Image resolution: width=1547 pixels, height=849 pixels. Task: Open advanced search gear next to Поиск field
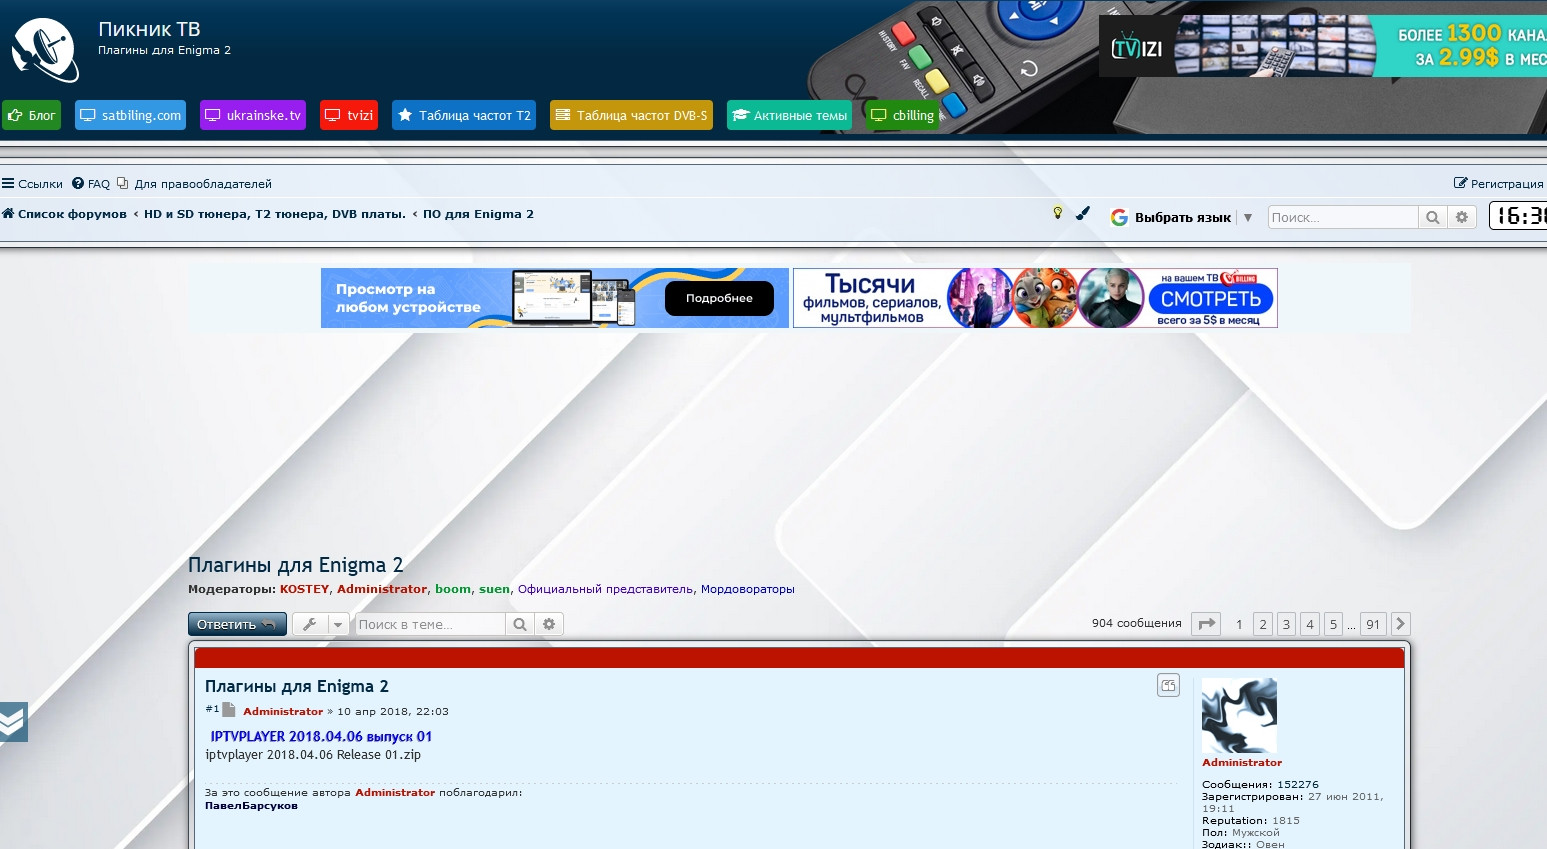click(x=1462, y=217)
